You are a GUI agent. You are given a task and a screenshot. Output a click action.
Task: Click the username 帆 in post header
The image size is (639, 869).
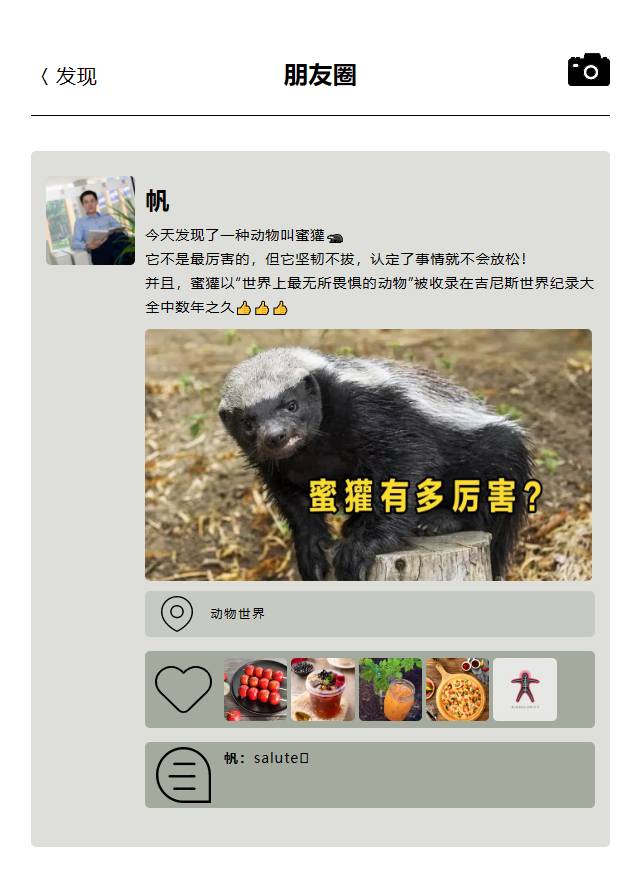pyautogui.click(x=157, y=201)
